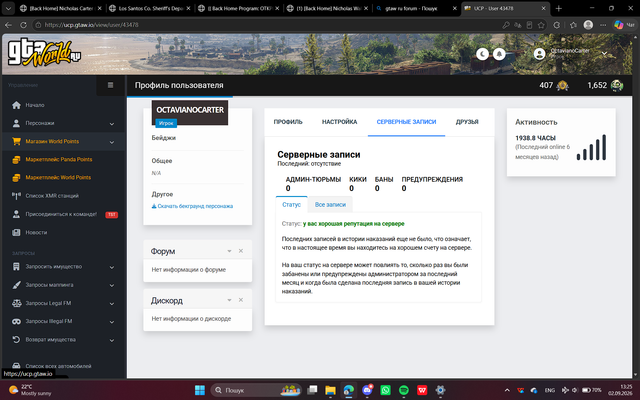The width and height of the screenshot is (640, 400).
Task: Click the Запросы Legal FM scales icon
Action: pos(16,303)
